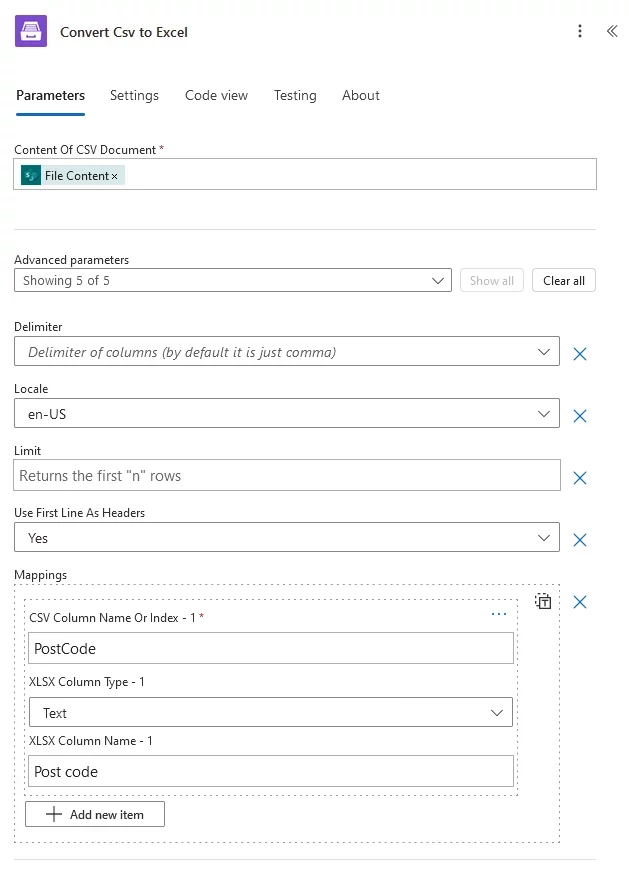Viewport: 629px width, 895px height.
Task: Open the Settings tab
Action: click(x=134, y=95)
